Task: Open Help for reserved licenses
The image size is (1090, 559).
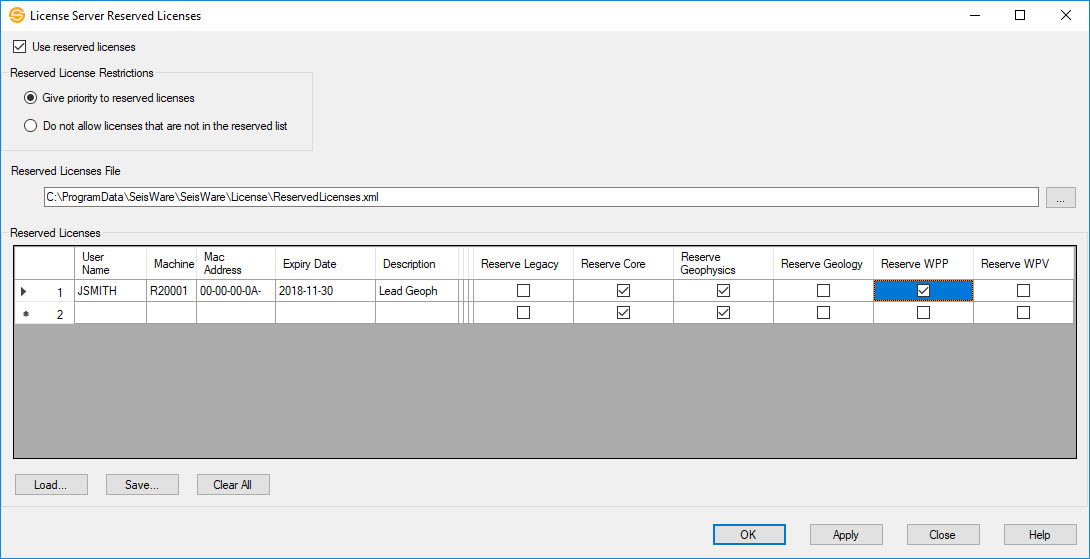Action: (x=1039, y=535)
